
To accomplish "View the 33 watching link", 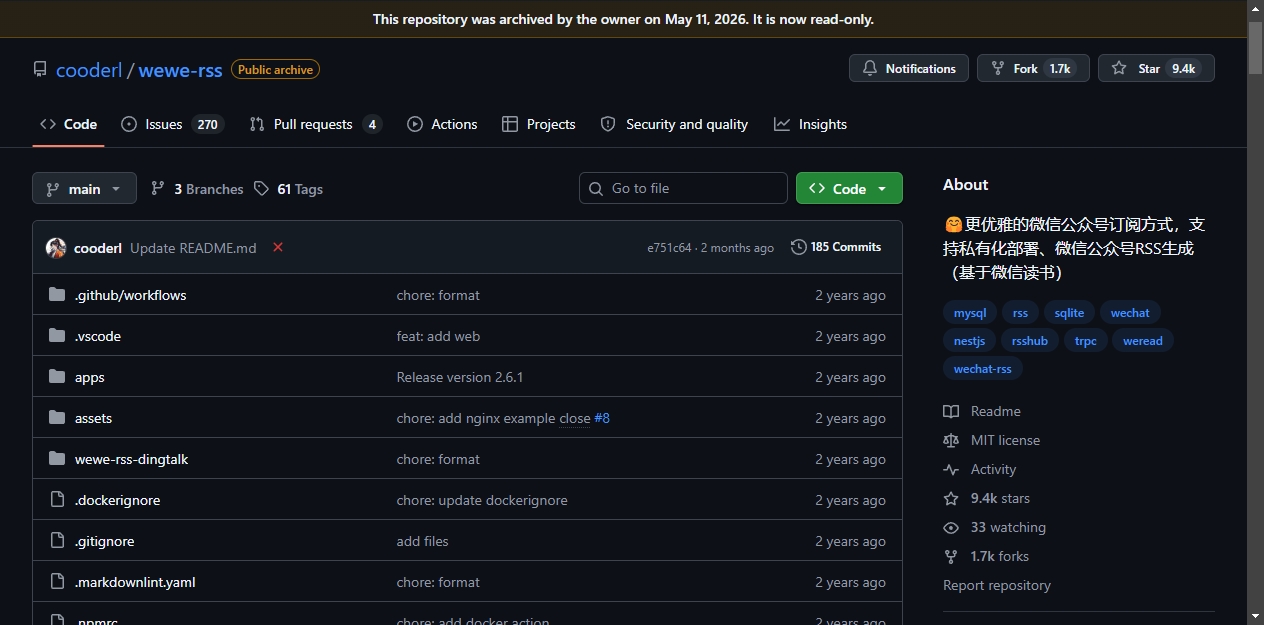I will coord(995,527).
